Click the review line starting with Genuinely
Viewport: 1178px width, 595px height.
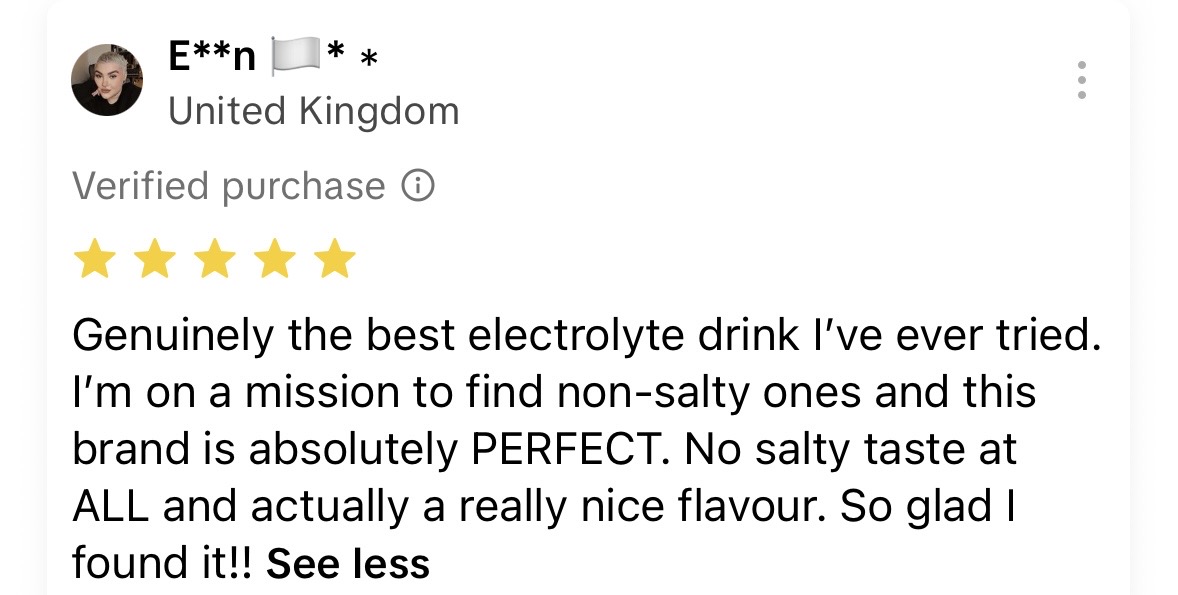tap(585, 336)
